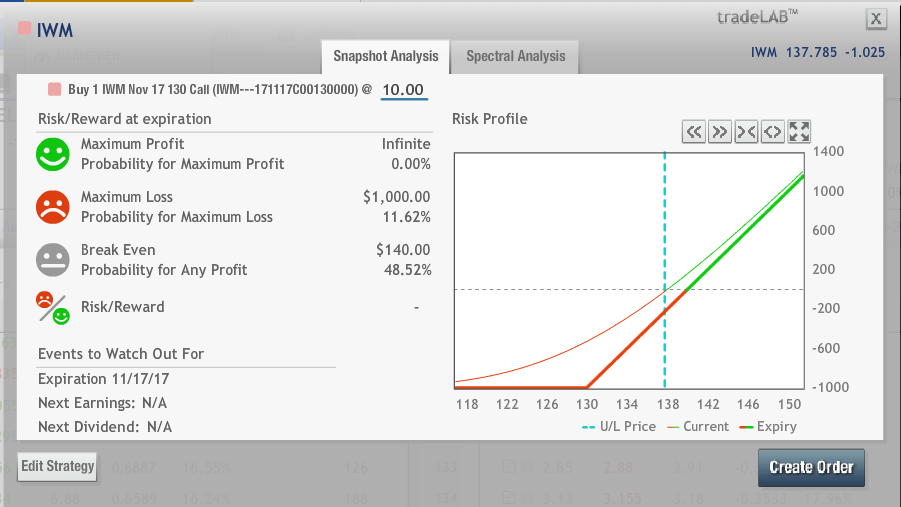
Task: Click the Expiry legend entry
Action: pyautogui.click(x=768, y=427)
